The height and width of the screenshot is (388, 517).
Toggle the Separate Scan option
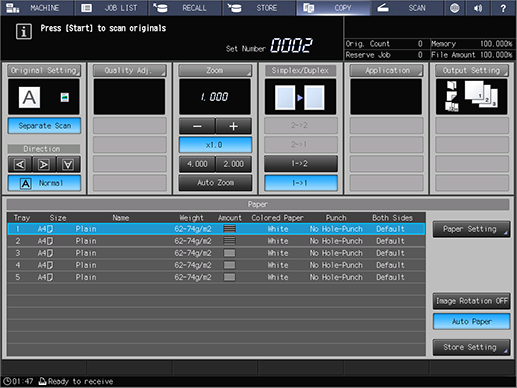click(44, 126)
